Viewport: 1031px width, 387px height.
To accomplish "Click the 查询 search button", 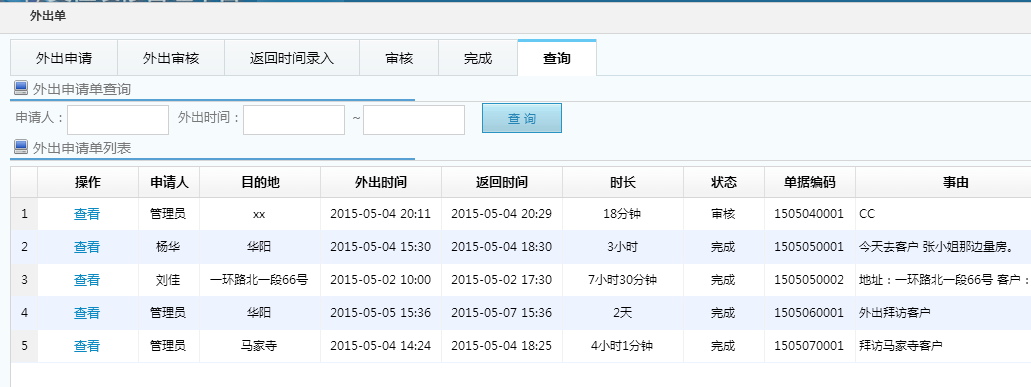I will pyautogui.click(x=522, y=118).
